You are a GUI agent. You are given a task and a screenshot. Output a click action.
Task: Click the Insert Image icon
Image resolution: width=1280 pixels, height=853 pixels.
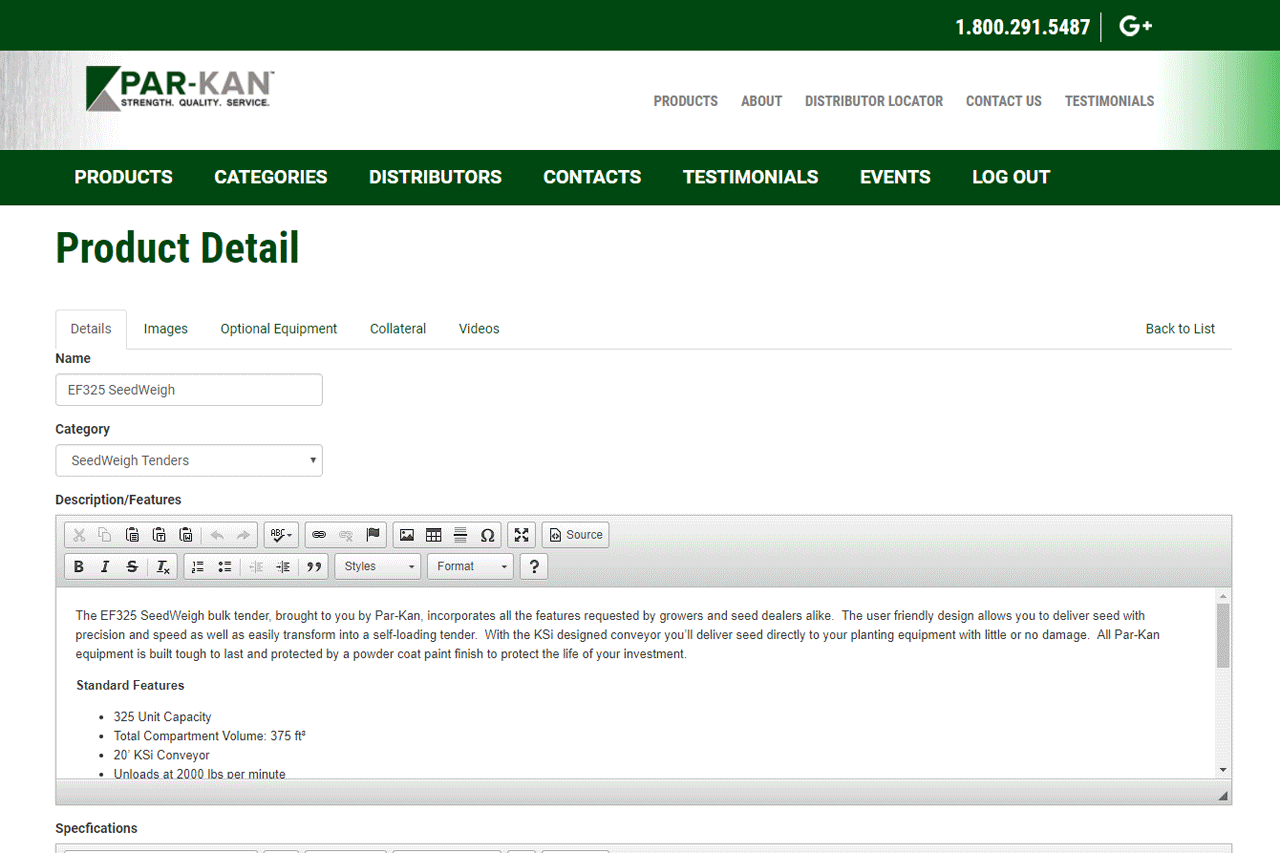pos(407,535)
